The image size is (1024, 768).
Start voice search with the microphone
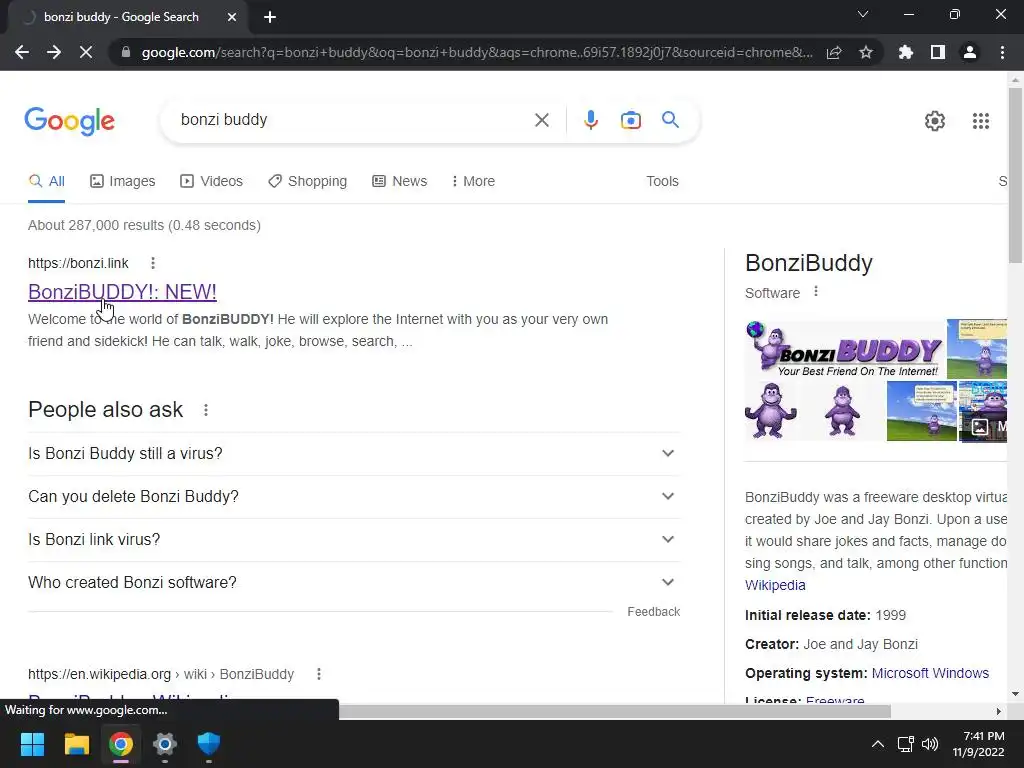coord(590,120)
